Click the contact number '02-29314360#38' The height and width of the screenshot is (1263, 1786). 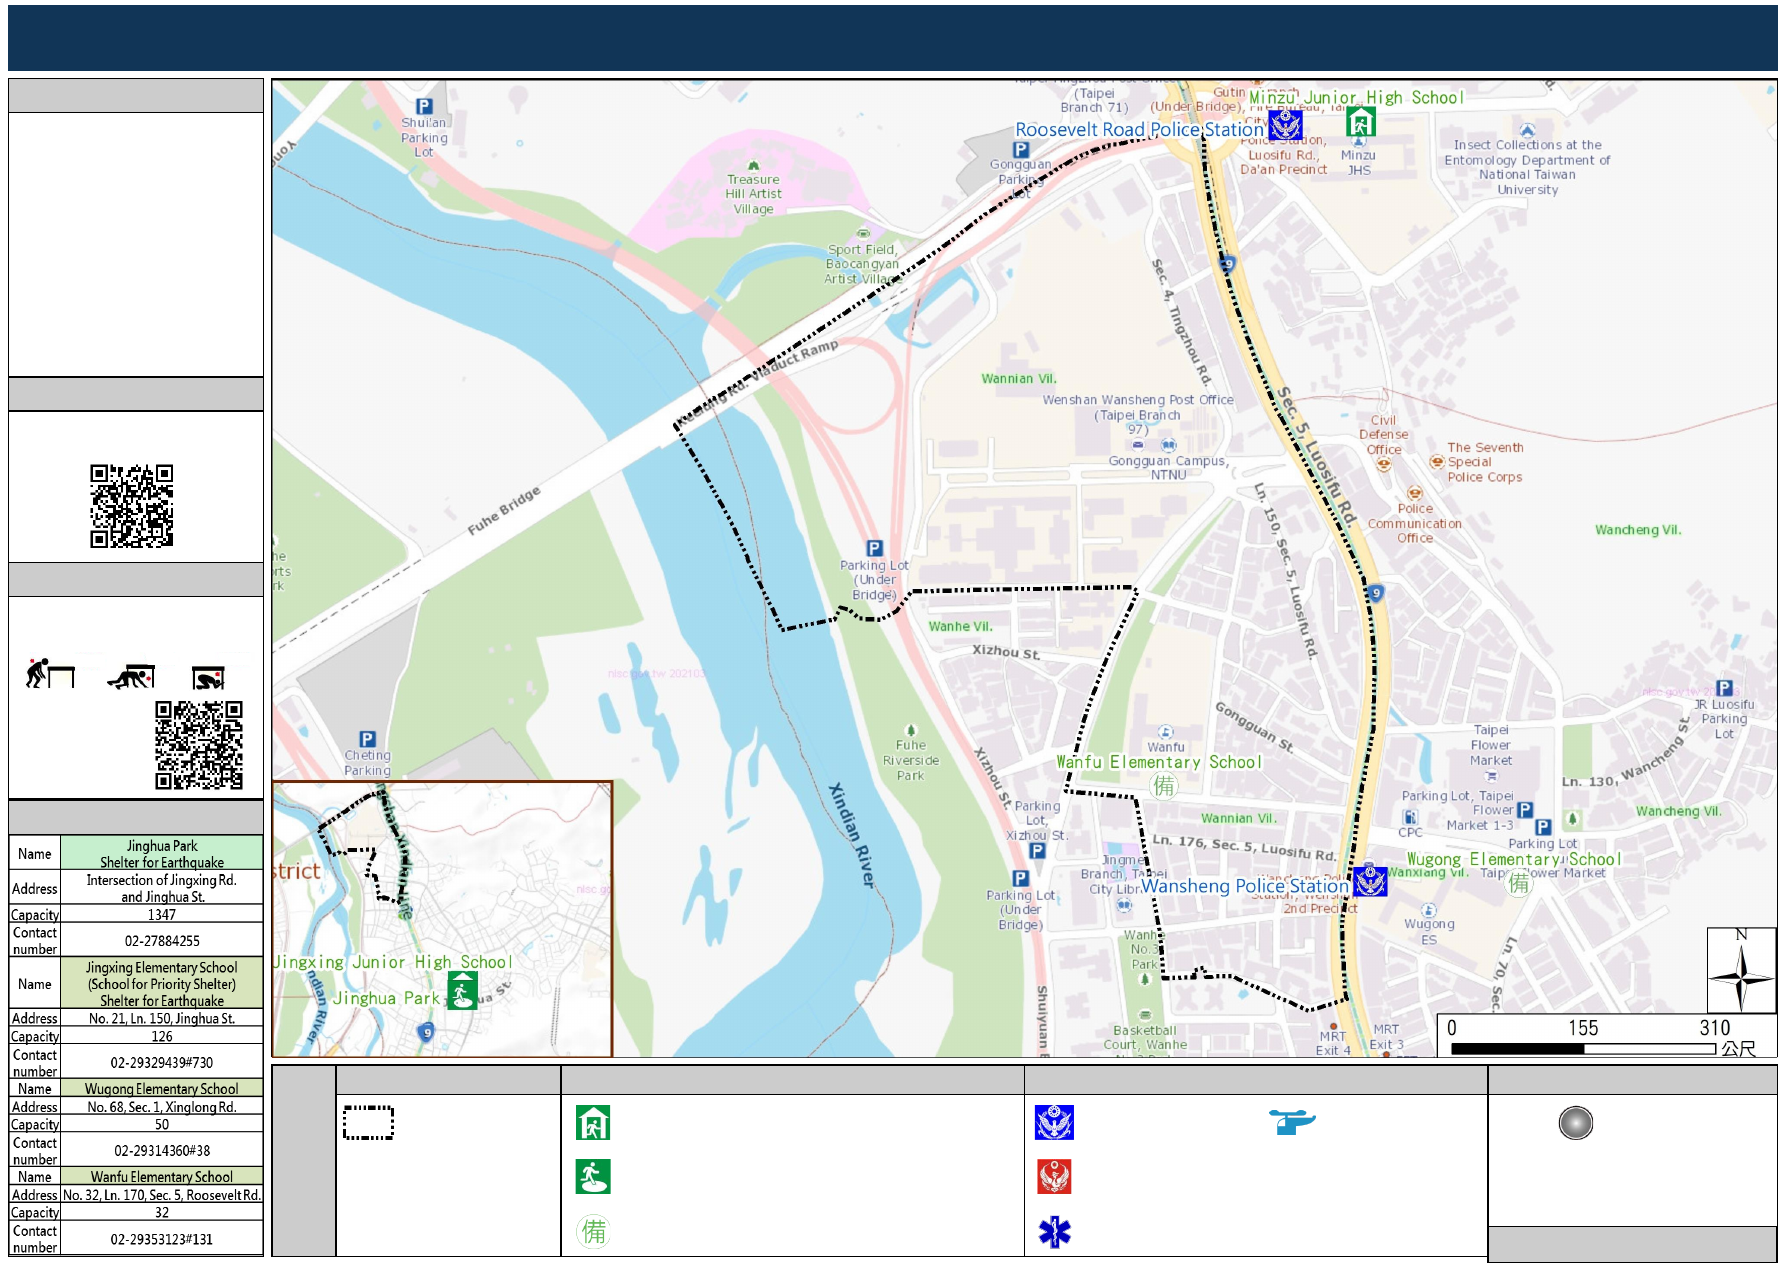click(x=162, y=1150)
